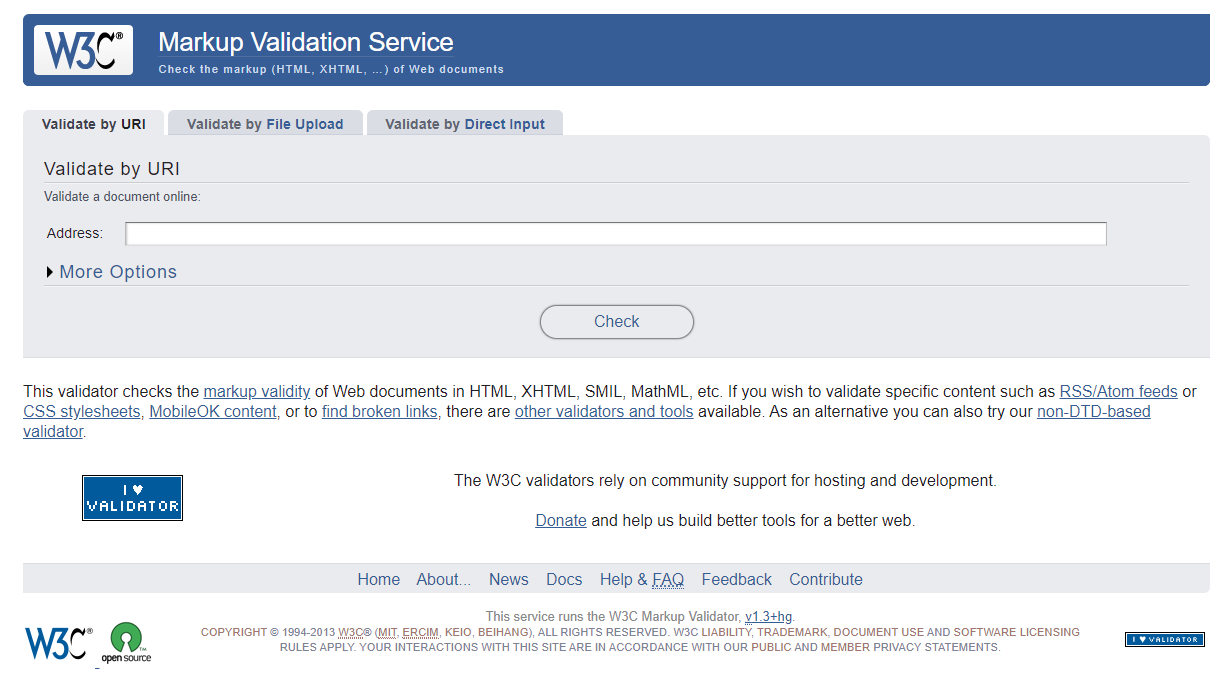Open the MobileOK content link
The image size is (1232, 699).
point(214,412)
